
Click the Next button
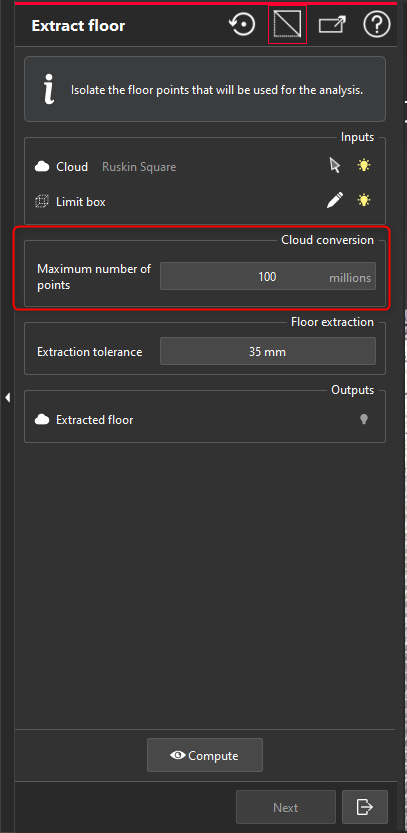(x=286, y=808)
